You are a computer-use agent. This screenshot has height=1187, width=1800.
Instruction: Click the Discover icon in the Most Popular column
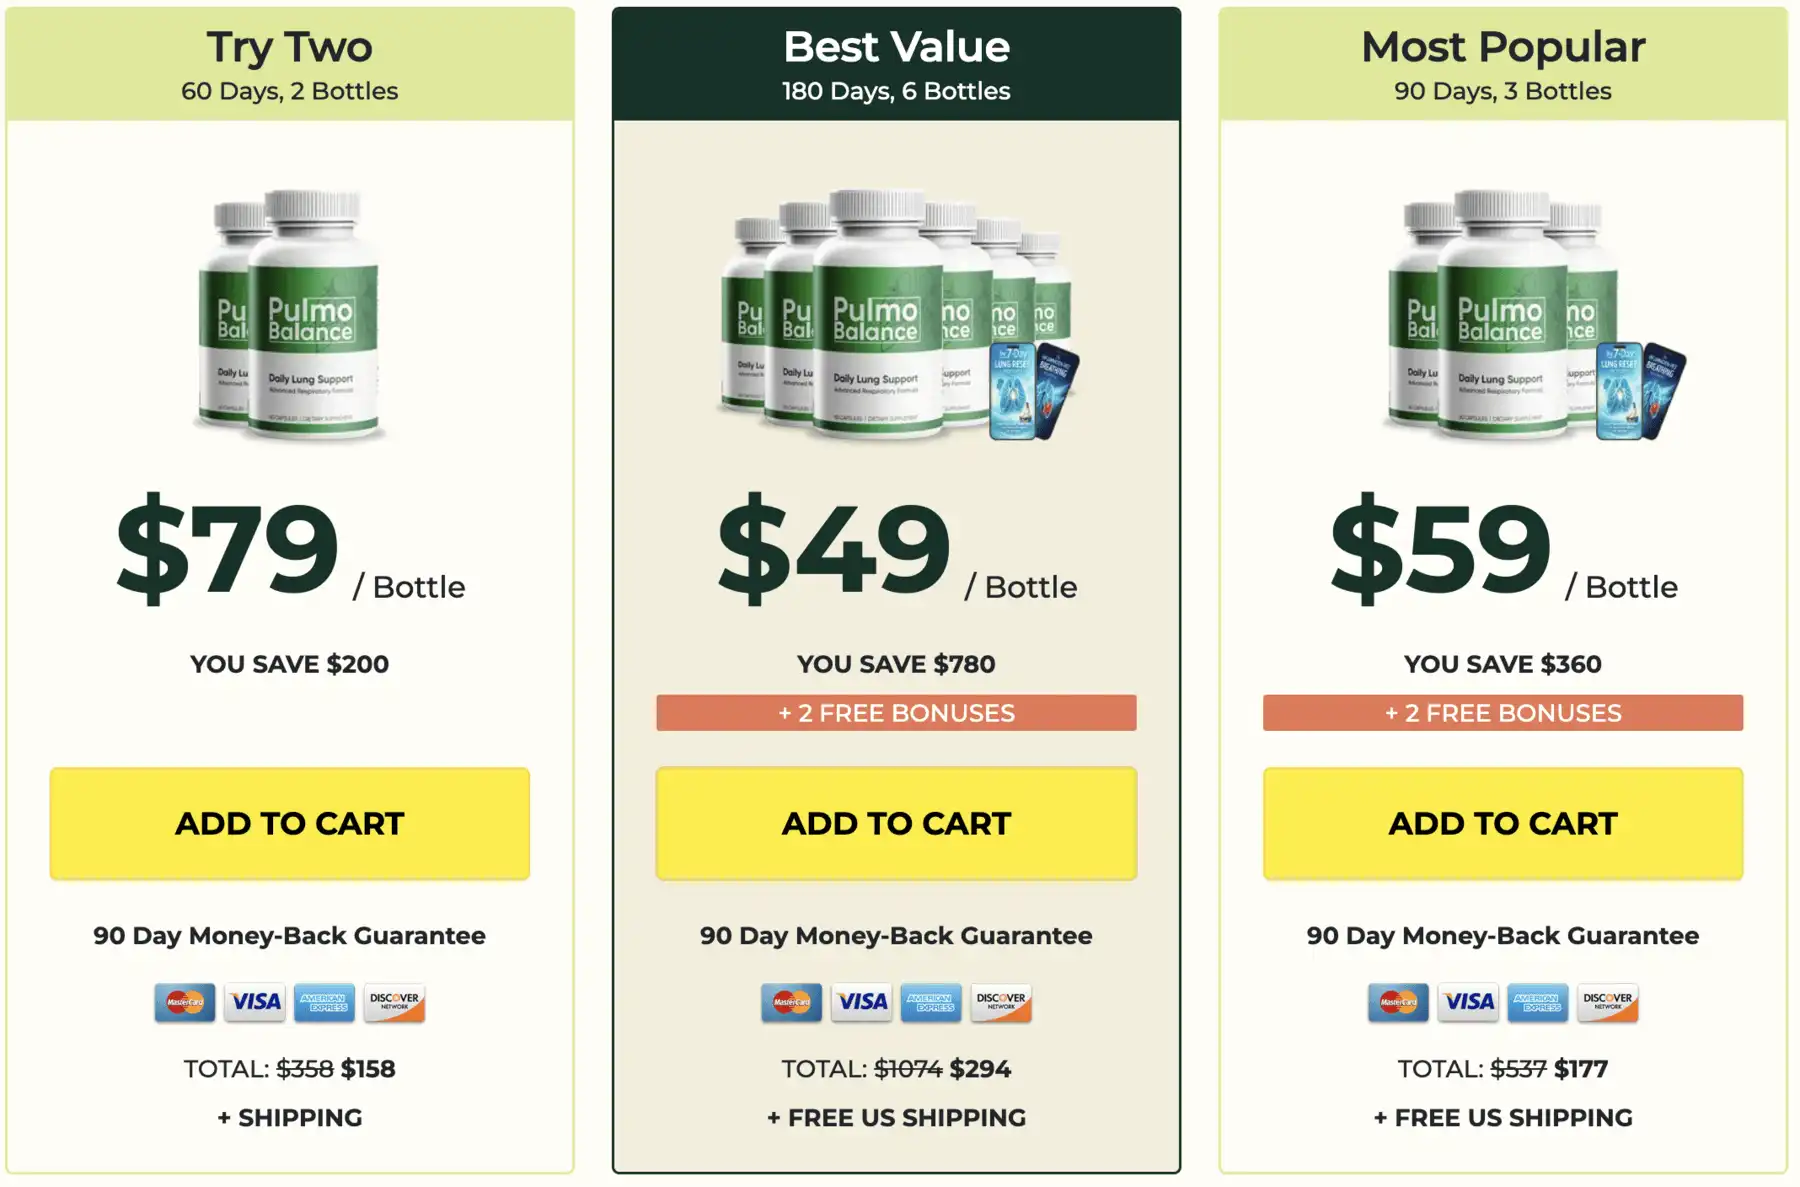[x=1609, y=1003]
